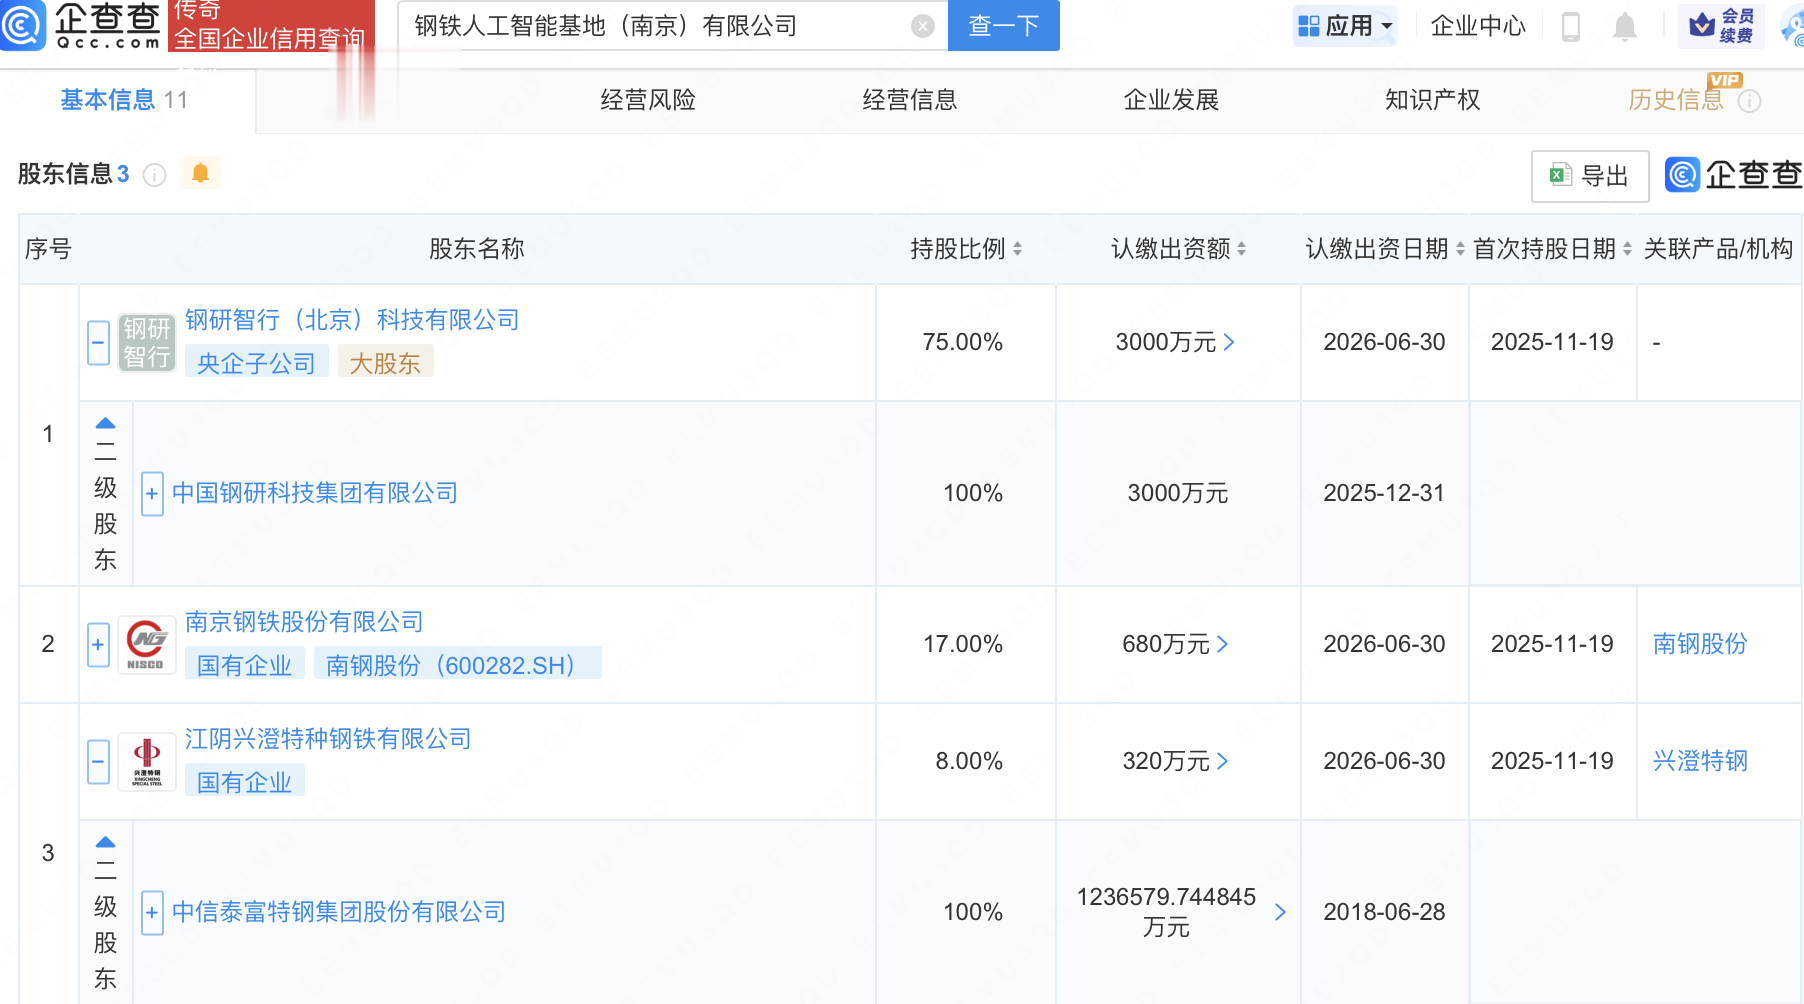Open the mobile phone app icon
This screenshot has height=1004, width=1804.
click(x=1570, y=26)
